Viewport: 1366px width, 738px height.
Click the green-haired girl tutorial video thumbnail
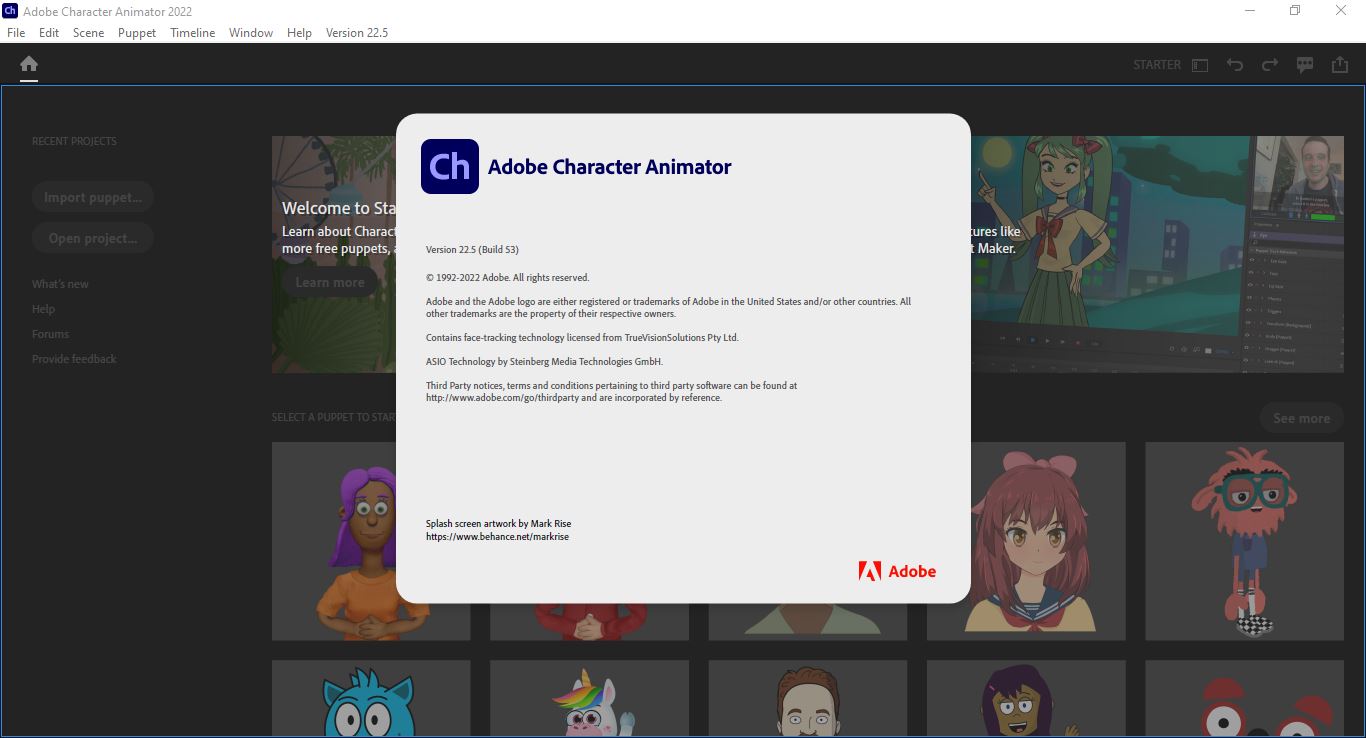(x=1157, y=254)
